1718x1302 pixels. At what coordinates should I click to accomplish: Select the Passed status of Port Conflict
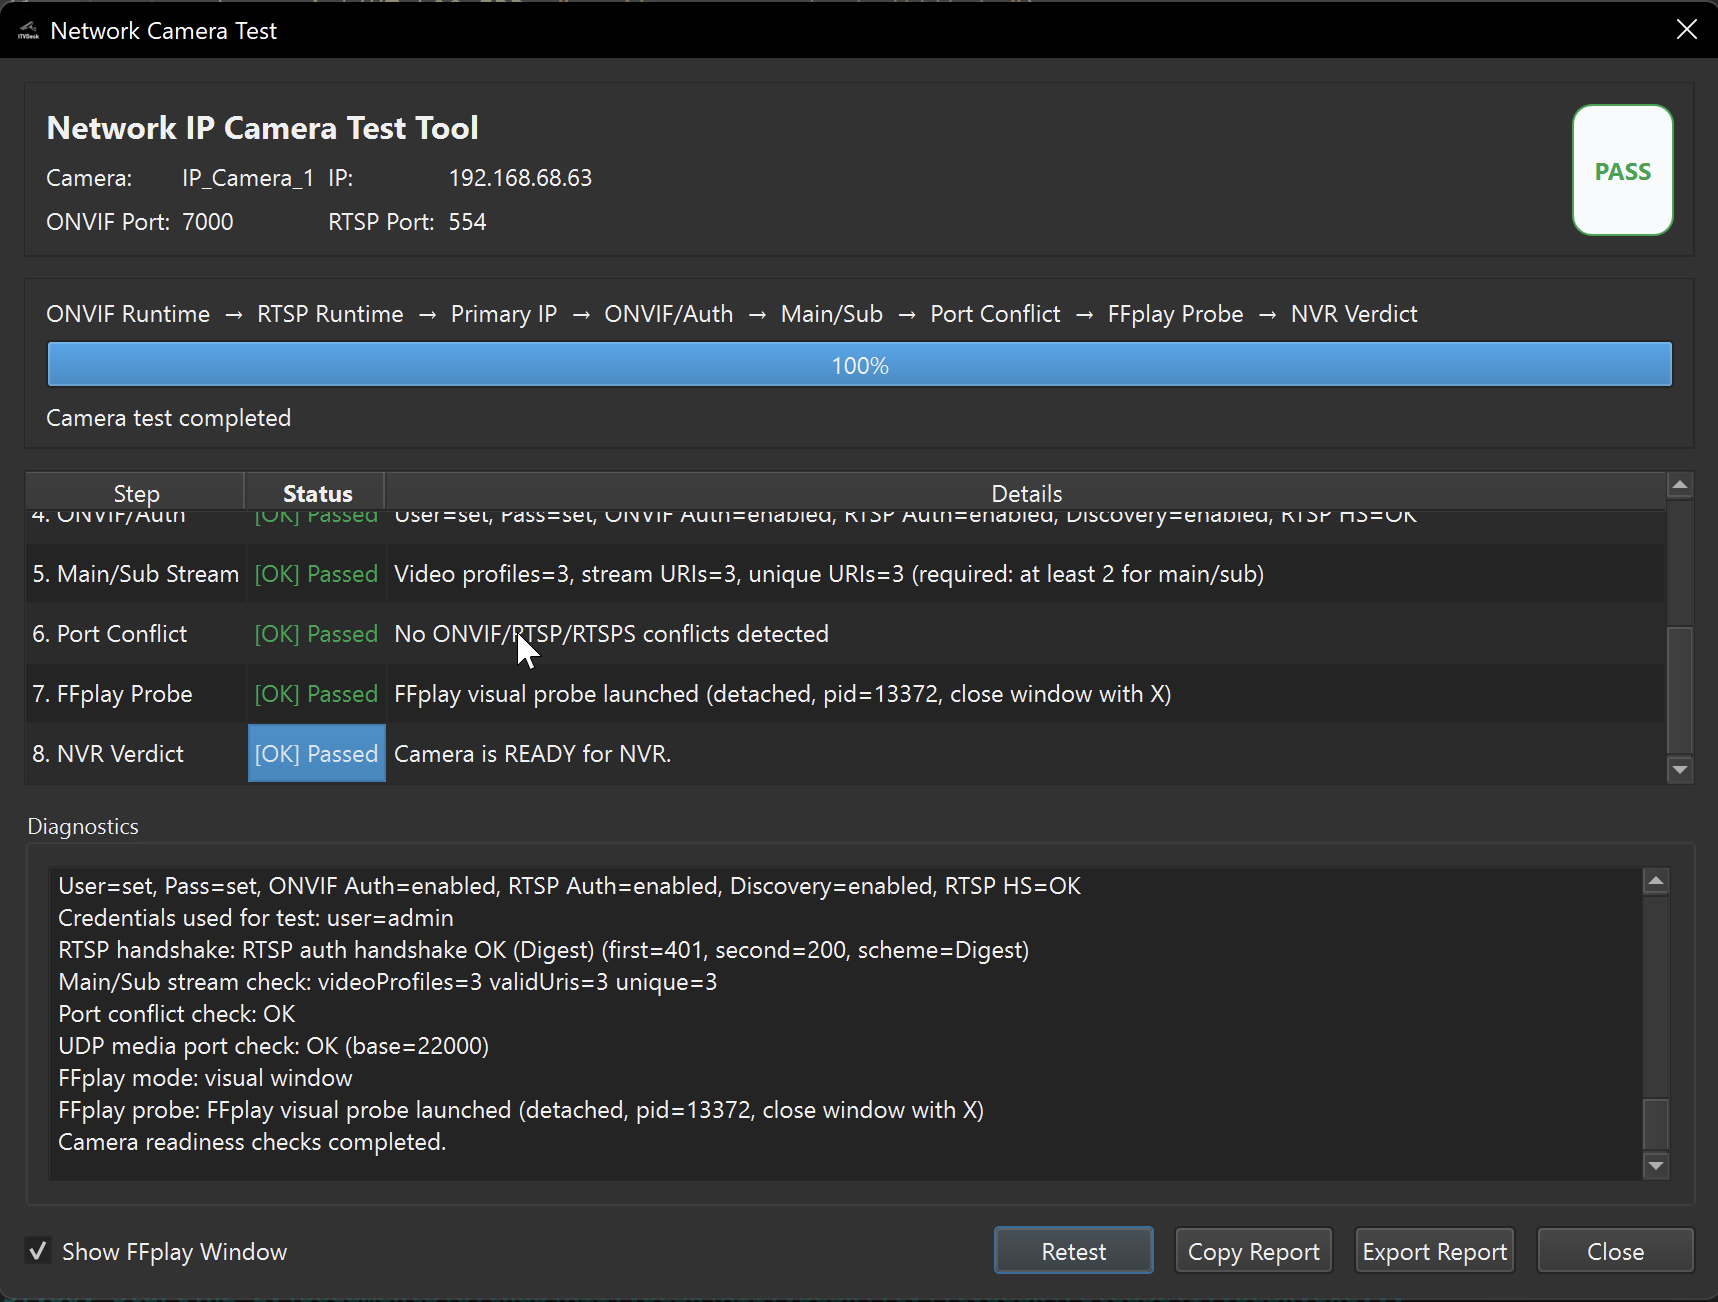coord(316,634)
